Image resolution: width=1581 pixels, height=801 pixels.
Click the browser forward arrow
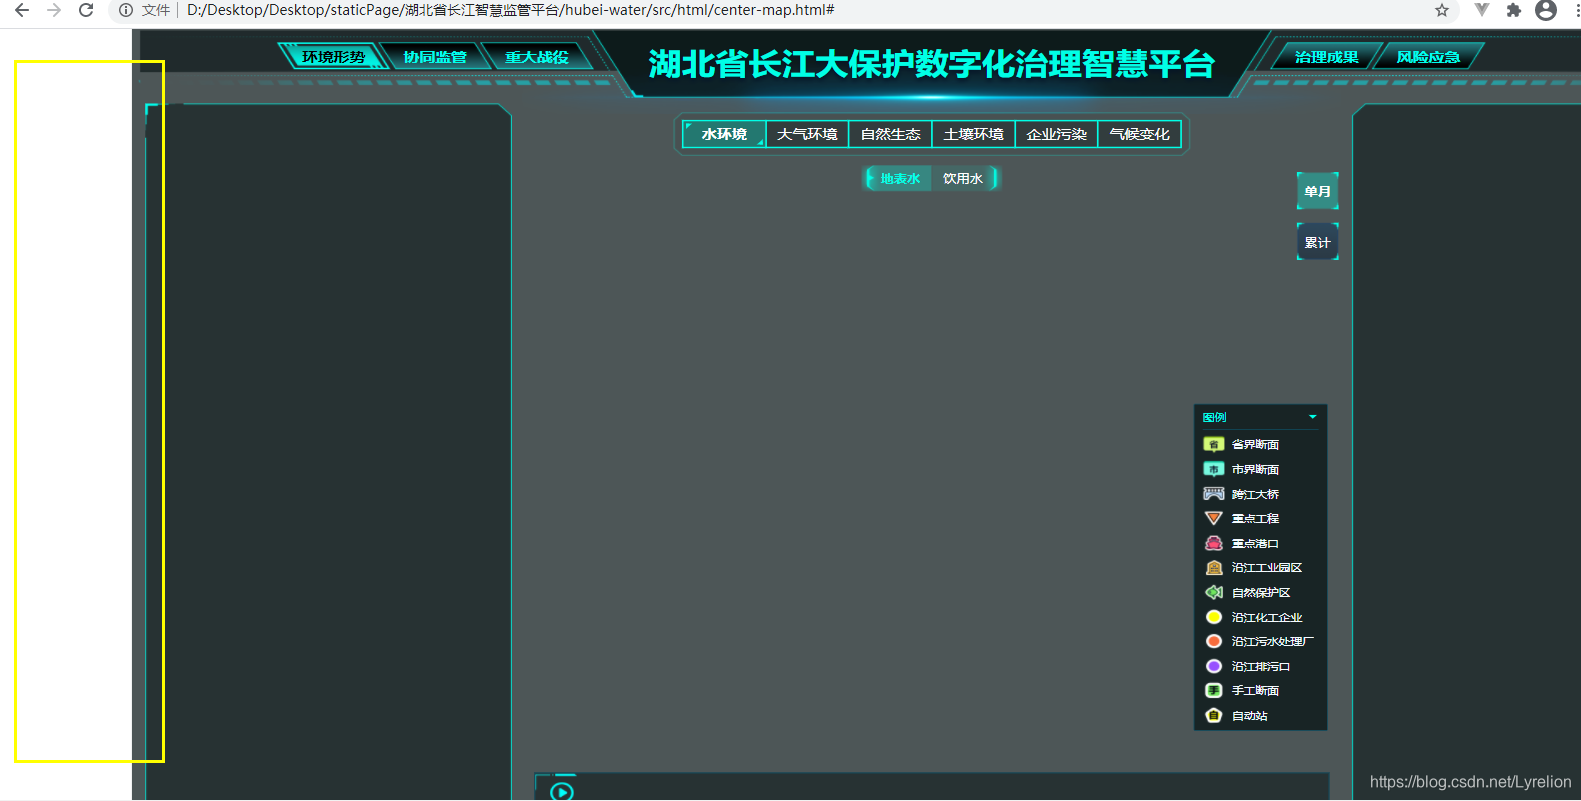[54, 10]
